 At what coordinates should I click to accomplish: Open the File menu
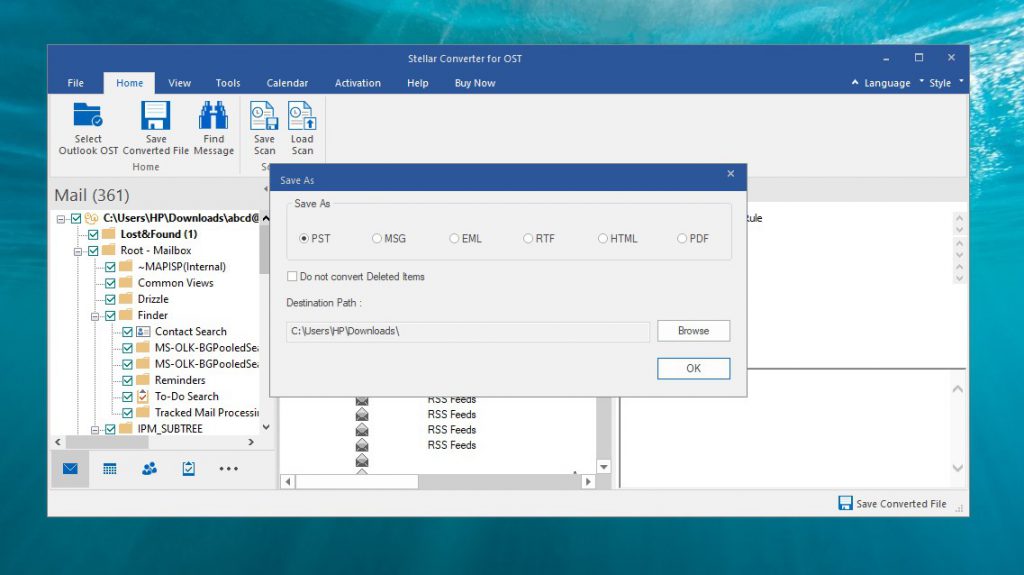click(x=76, y=83)
